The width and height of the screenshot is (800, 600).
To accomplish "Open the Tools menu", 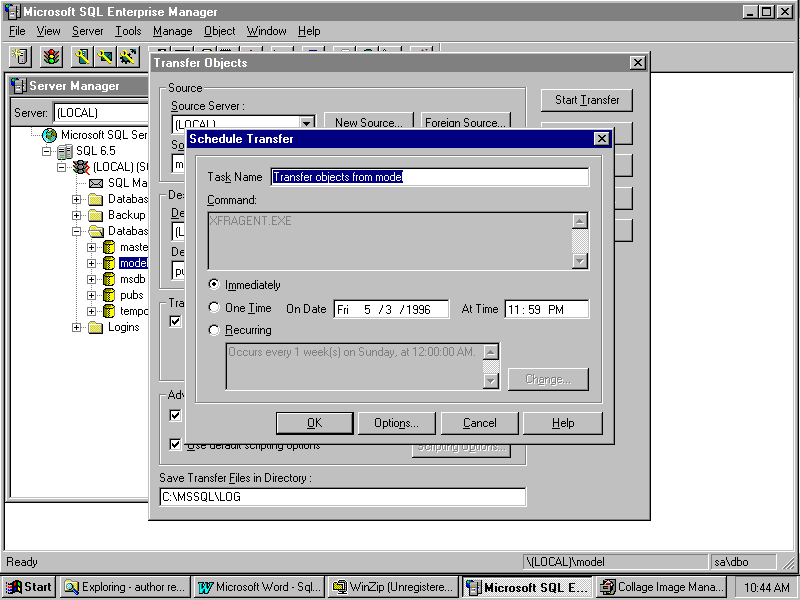I will click(x=128, y=31).
